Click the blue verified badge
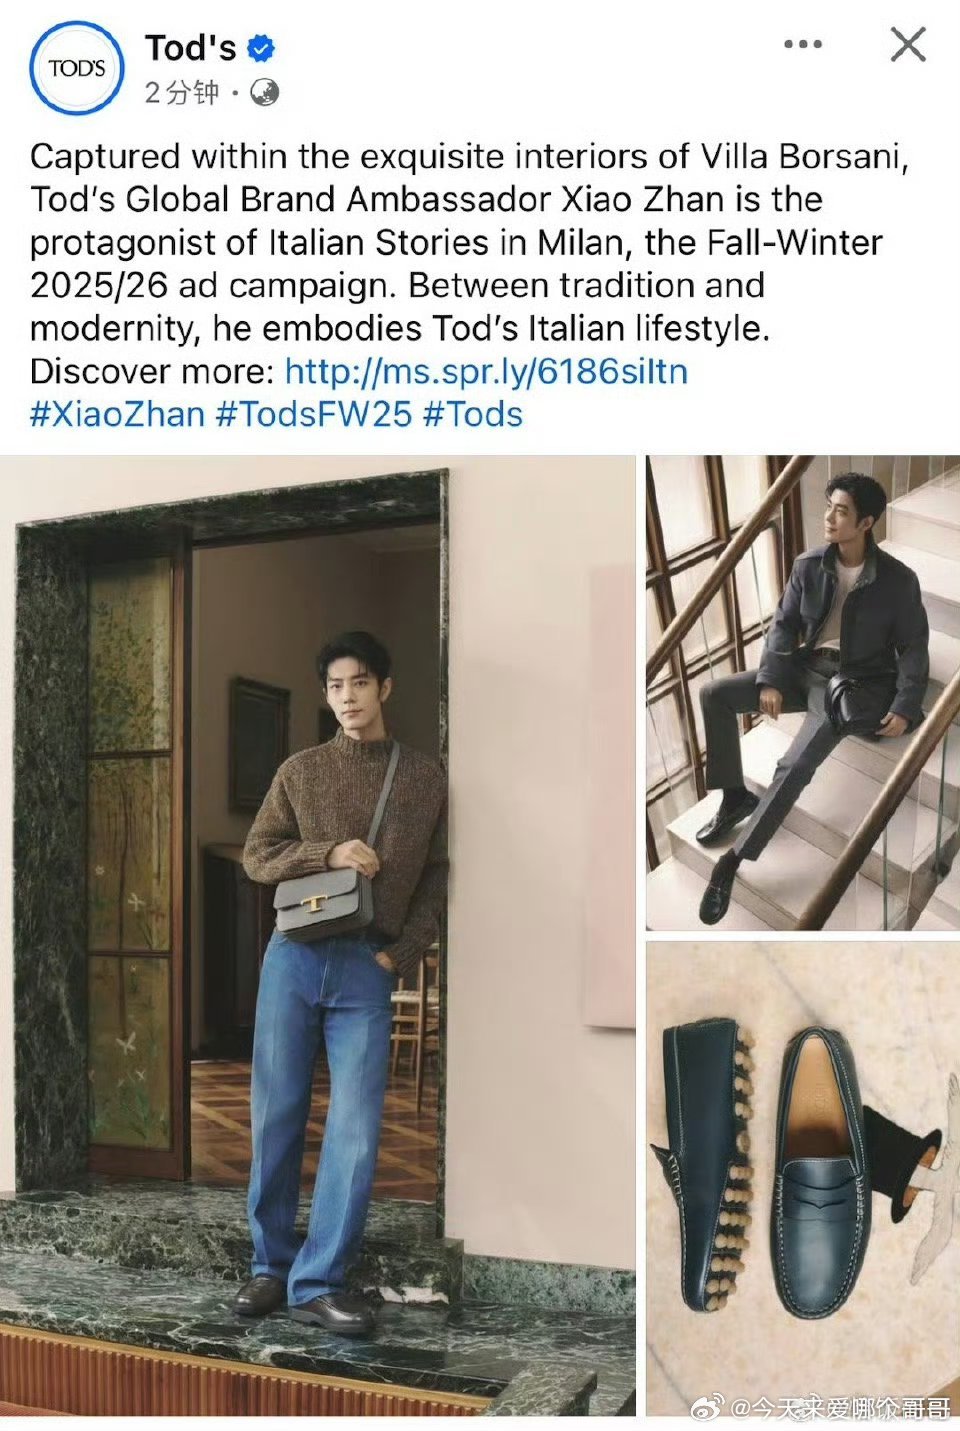This screenshot has width=960, height=1431. (x=262, y=47)
